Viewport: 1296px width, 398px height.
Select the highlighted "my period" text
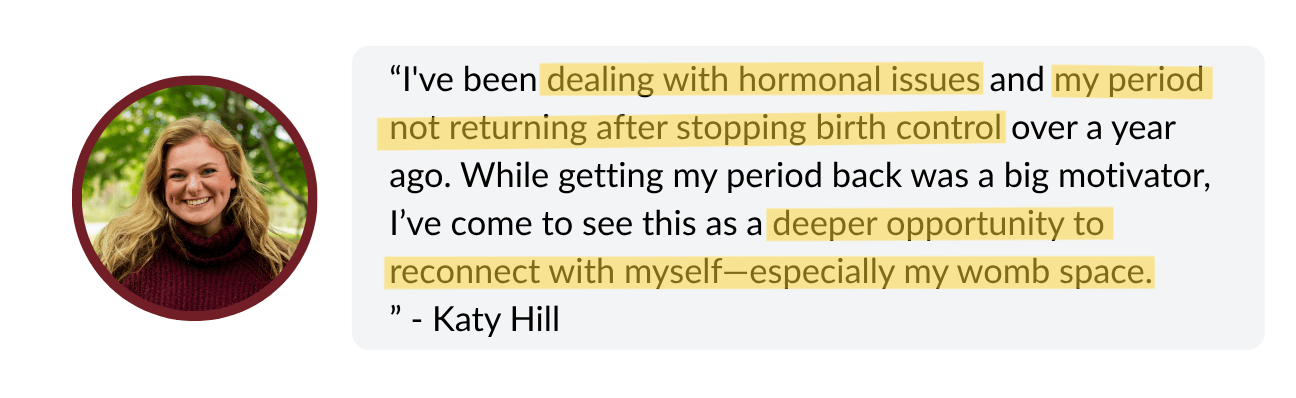coord(1130,80)
